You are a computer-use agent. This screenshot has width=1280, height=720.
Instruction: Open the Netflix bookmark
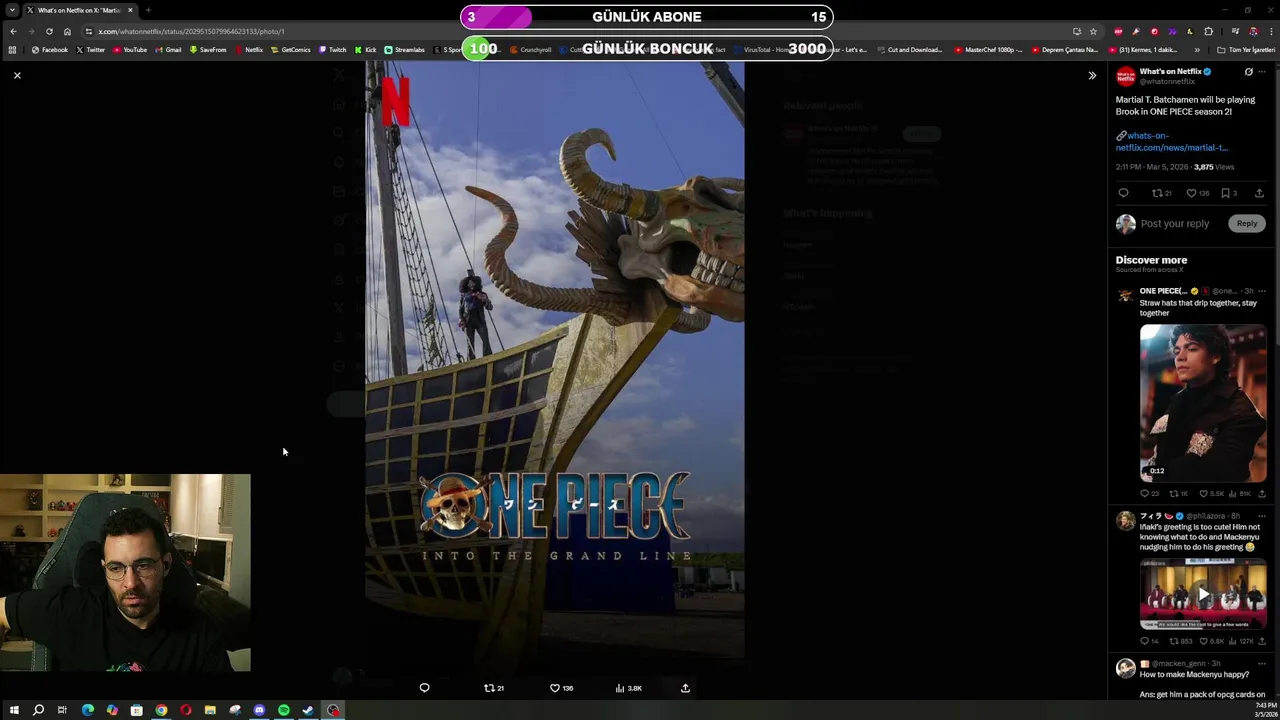click(x=249, y=50)
